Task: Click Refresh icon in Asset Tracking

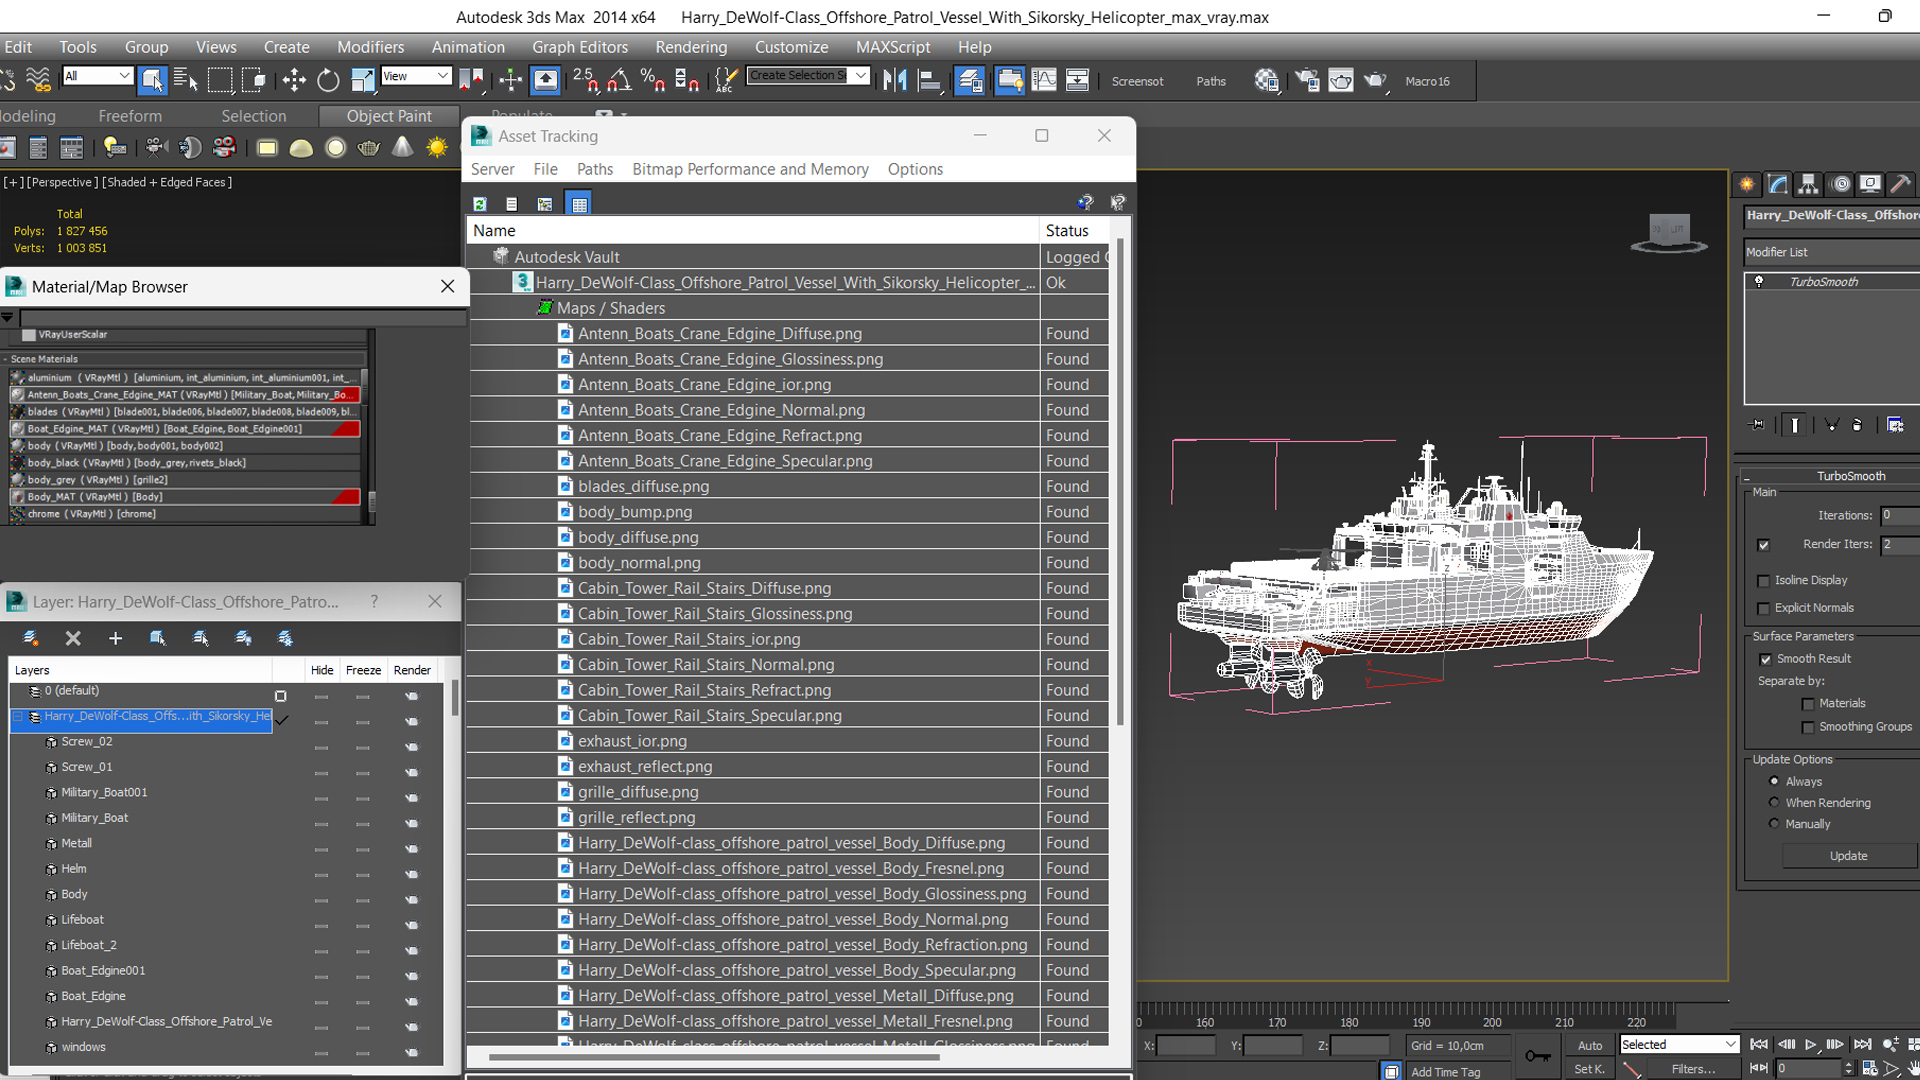Action: (480, 204)
